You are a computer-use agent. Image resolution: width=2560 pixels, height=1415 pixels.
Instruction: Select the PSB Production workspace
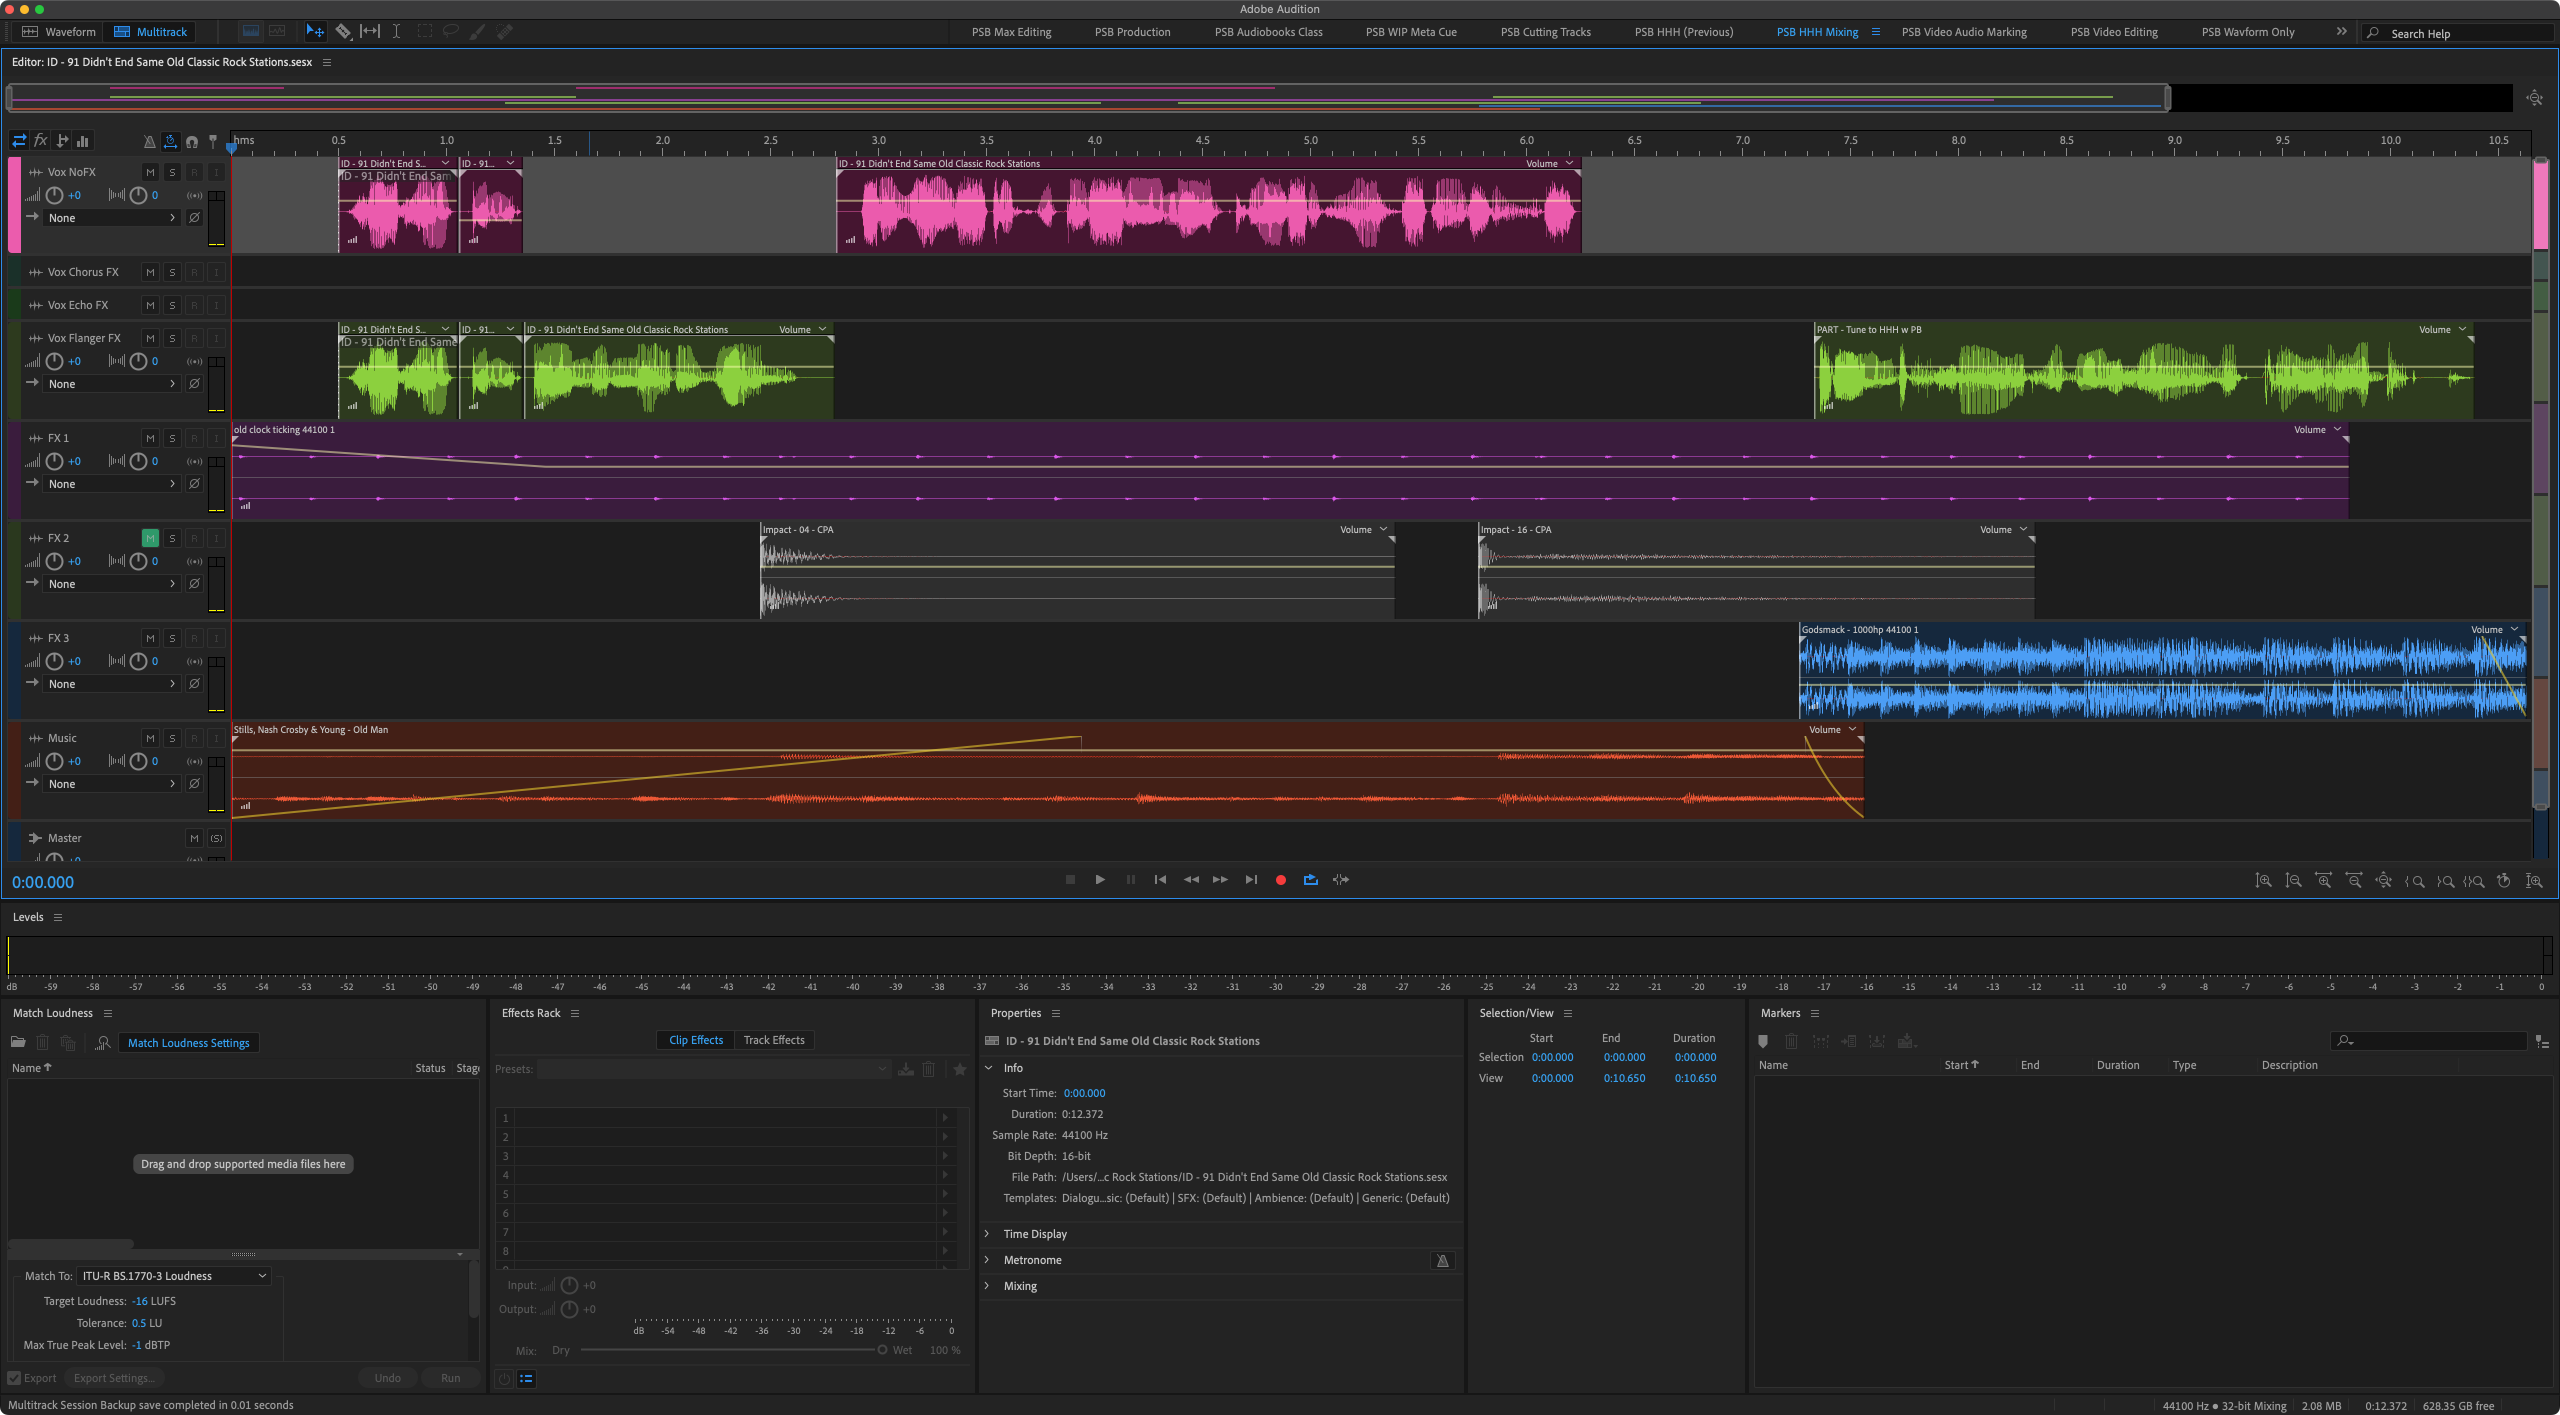click(1131, 32)
